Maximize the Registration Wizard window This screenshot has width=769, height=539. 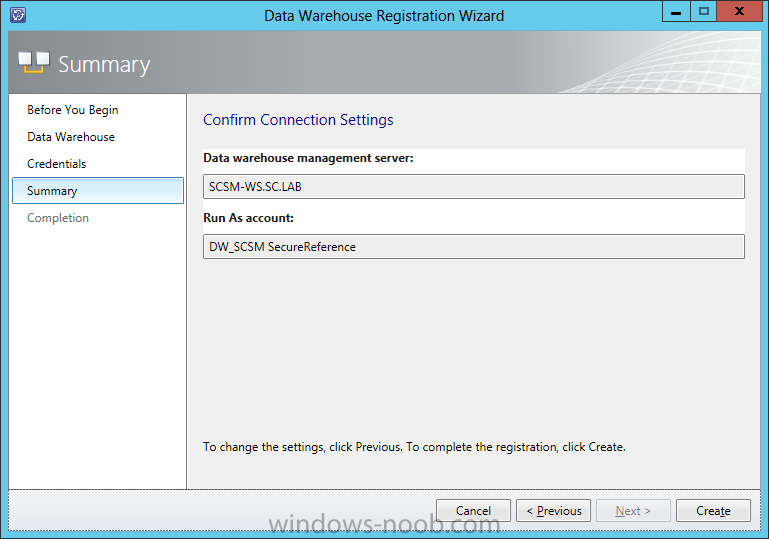tap(704, 11)
